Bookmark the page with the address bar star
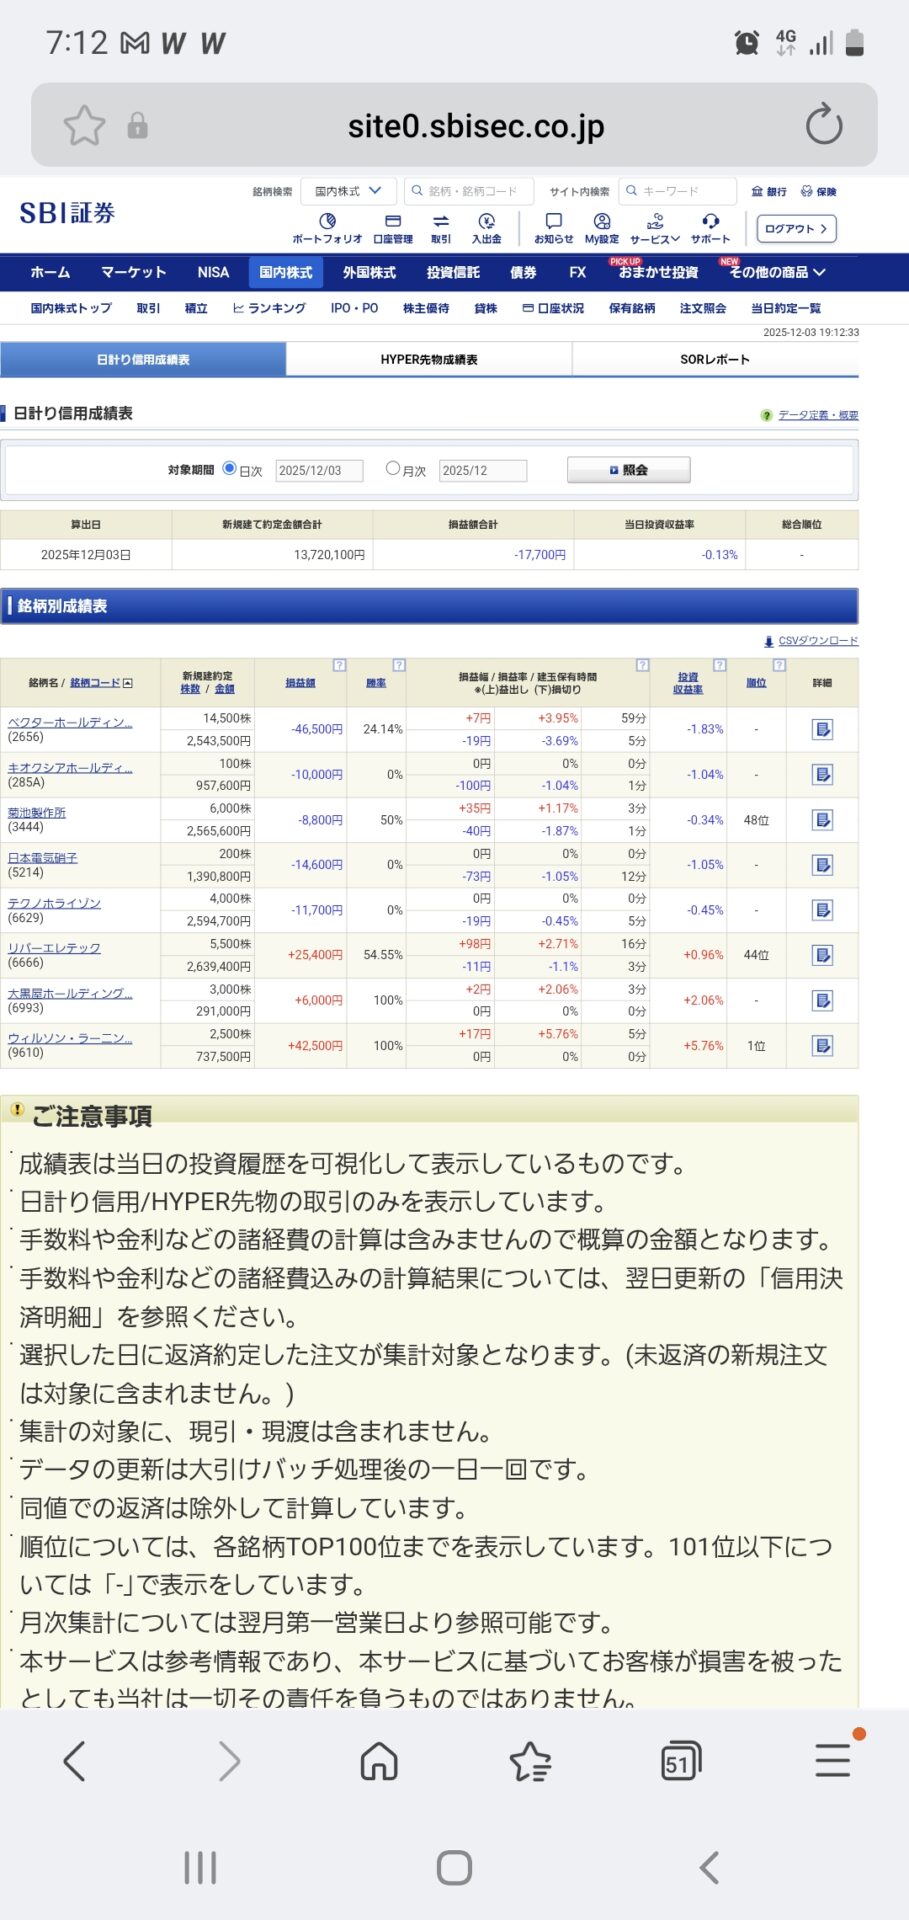Viewport: 909px width, 1920px height. (84, 126)
